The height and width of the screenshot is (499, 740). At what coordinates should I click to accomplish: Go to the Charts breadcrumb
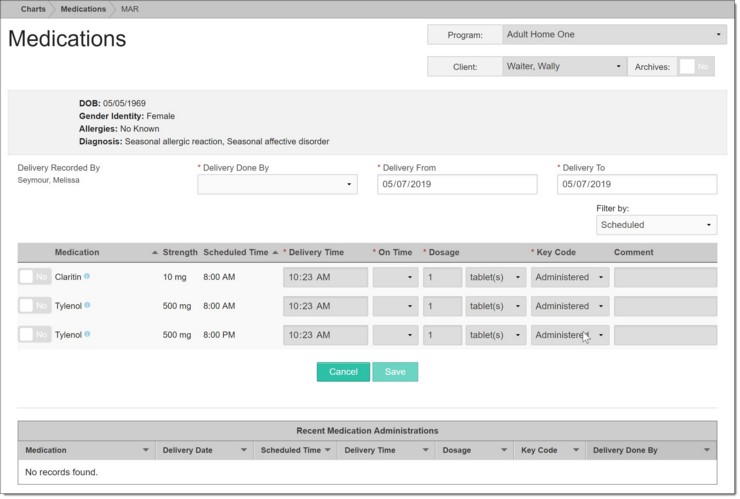coord(32,9)
